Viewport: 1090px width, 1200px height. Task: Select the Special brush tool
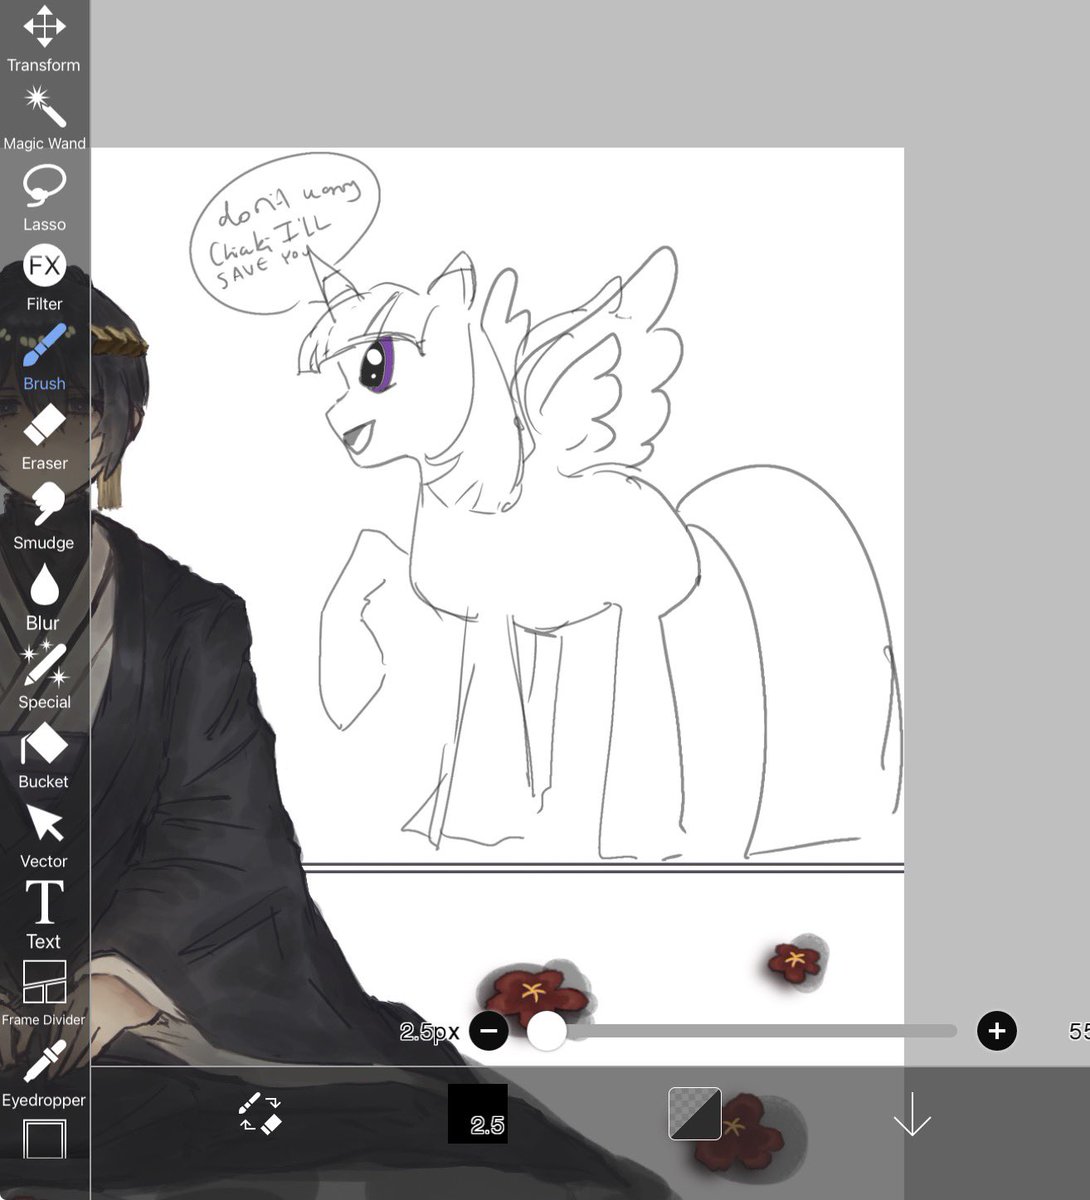44,676
